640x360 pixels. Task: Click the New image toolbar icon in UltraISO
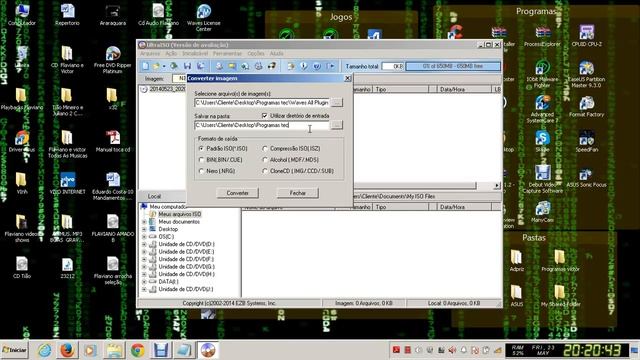tap(145, 66)
